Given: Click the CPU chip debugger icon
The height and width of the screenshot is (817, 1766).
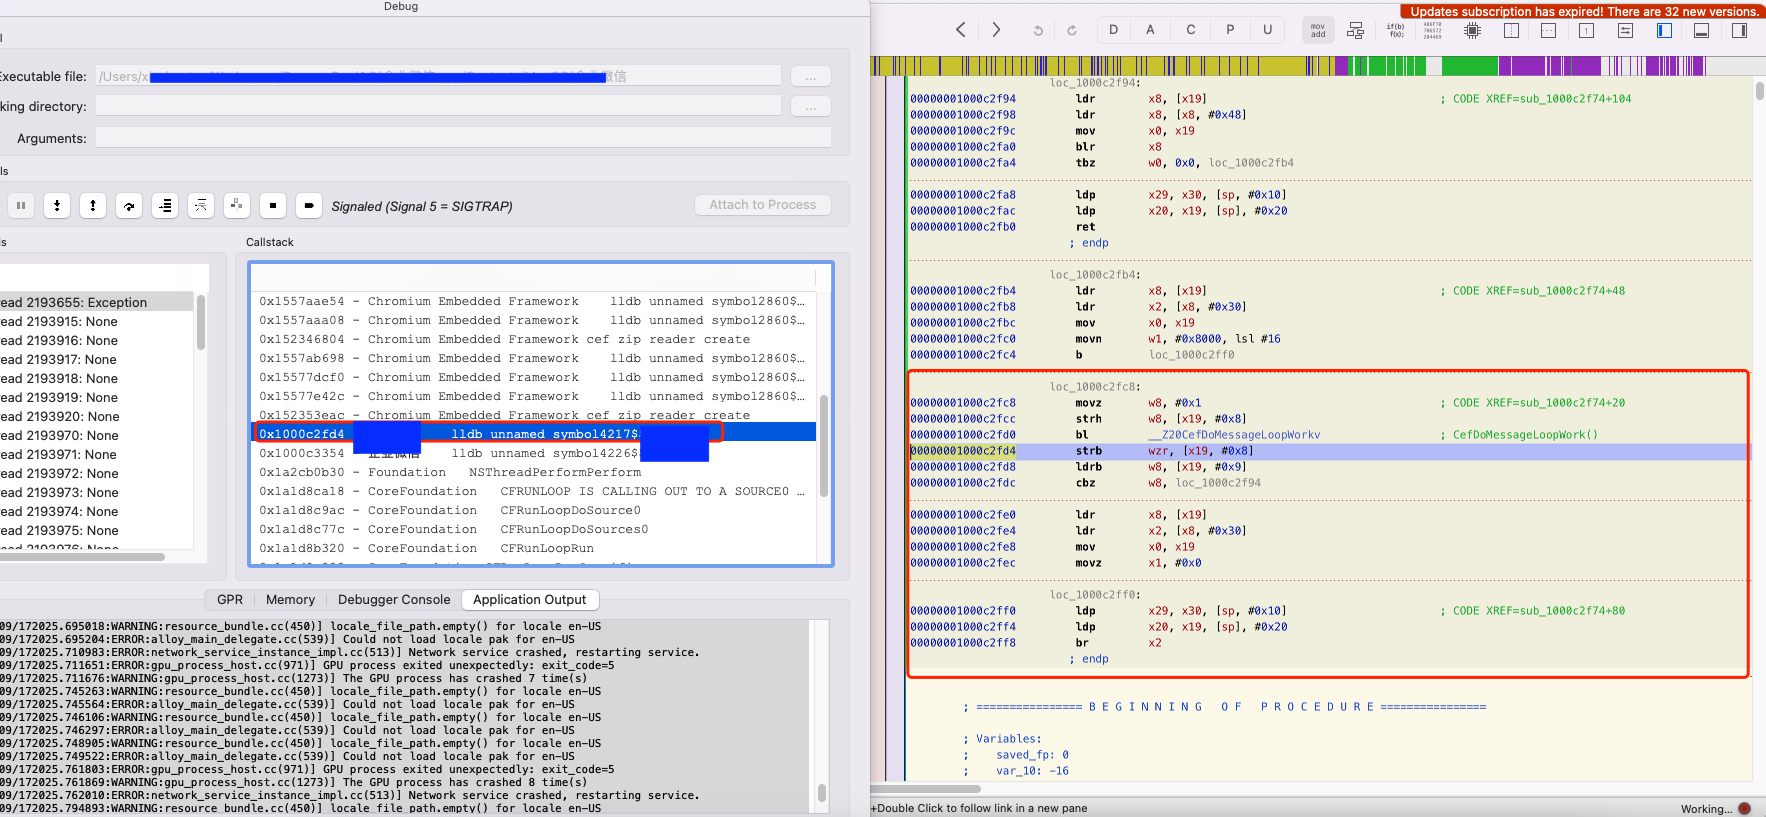Looking at the screenshot, I should [x=1472, y=31].
